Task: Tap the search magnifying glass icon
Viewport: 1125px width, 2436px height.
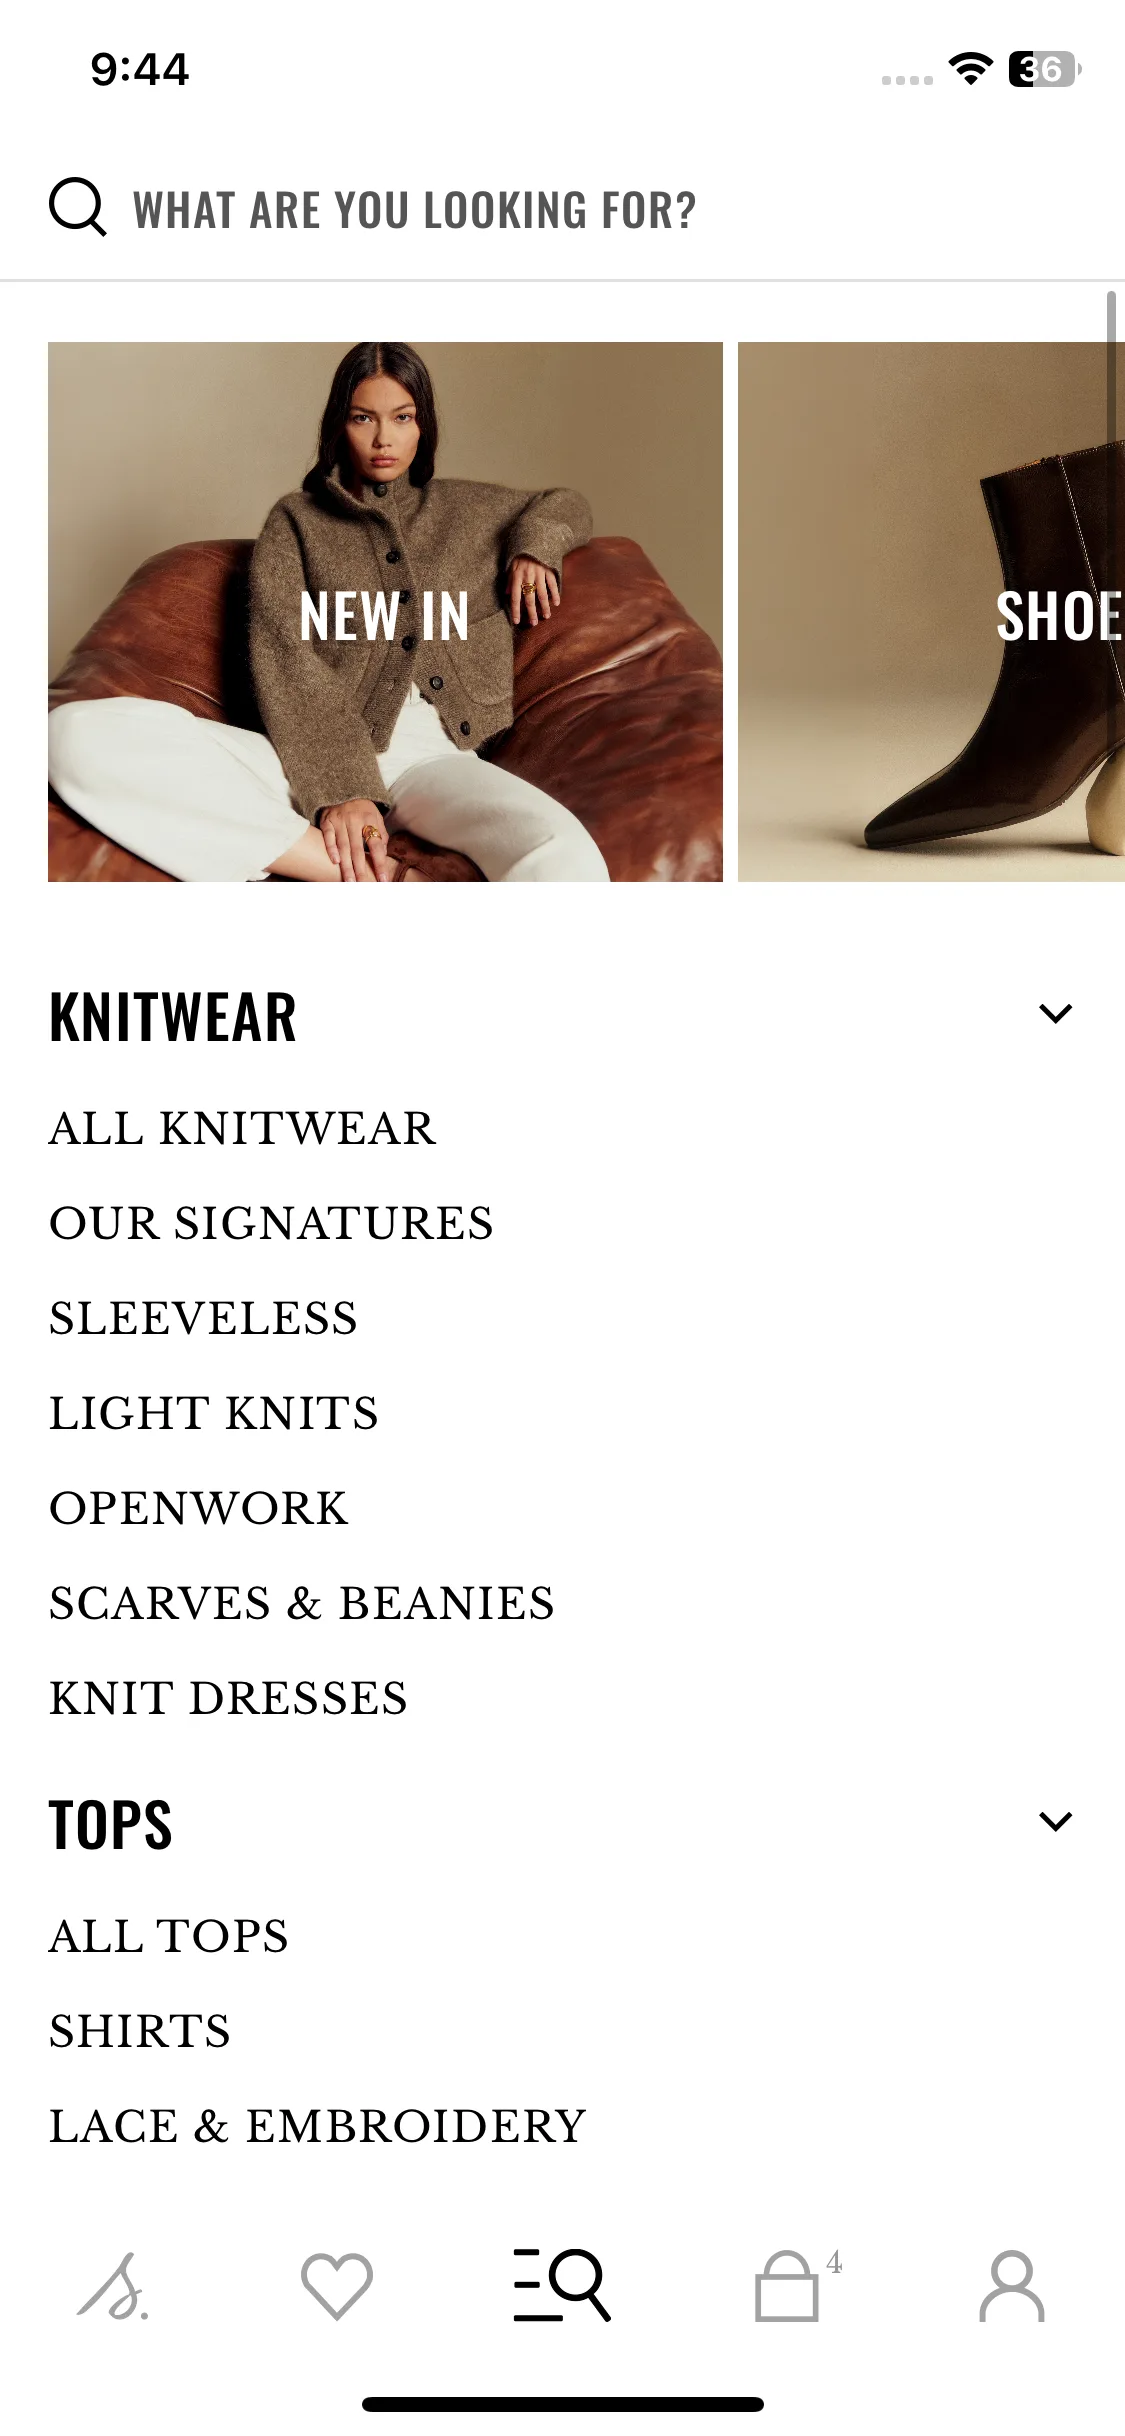Action: pyautogui.click(x=78, y=207)
